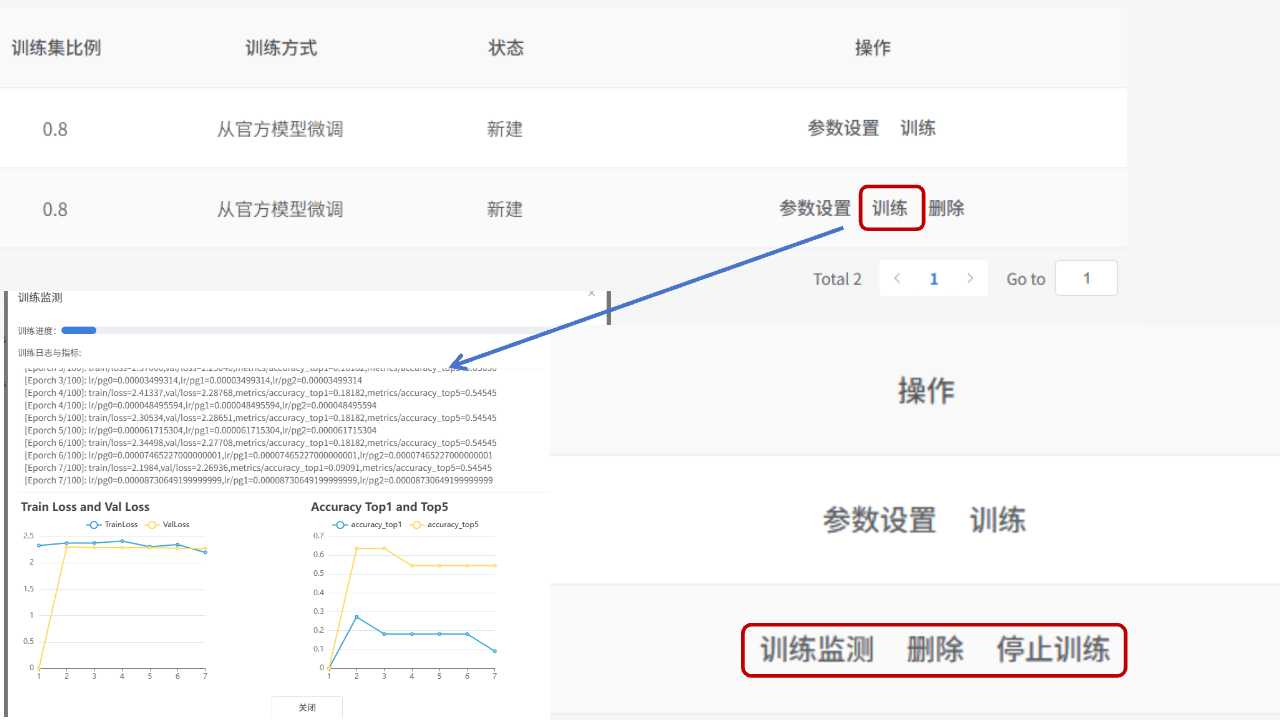This screenshot has height=720, width=1280.
Task: Toggle the accuracy_top1 legend series
Action: coord(368,524)
